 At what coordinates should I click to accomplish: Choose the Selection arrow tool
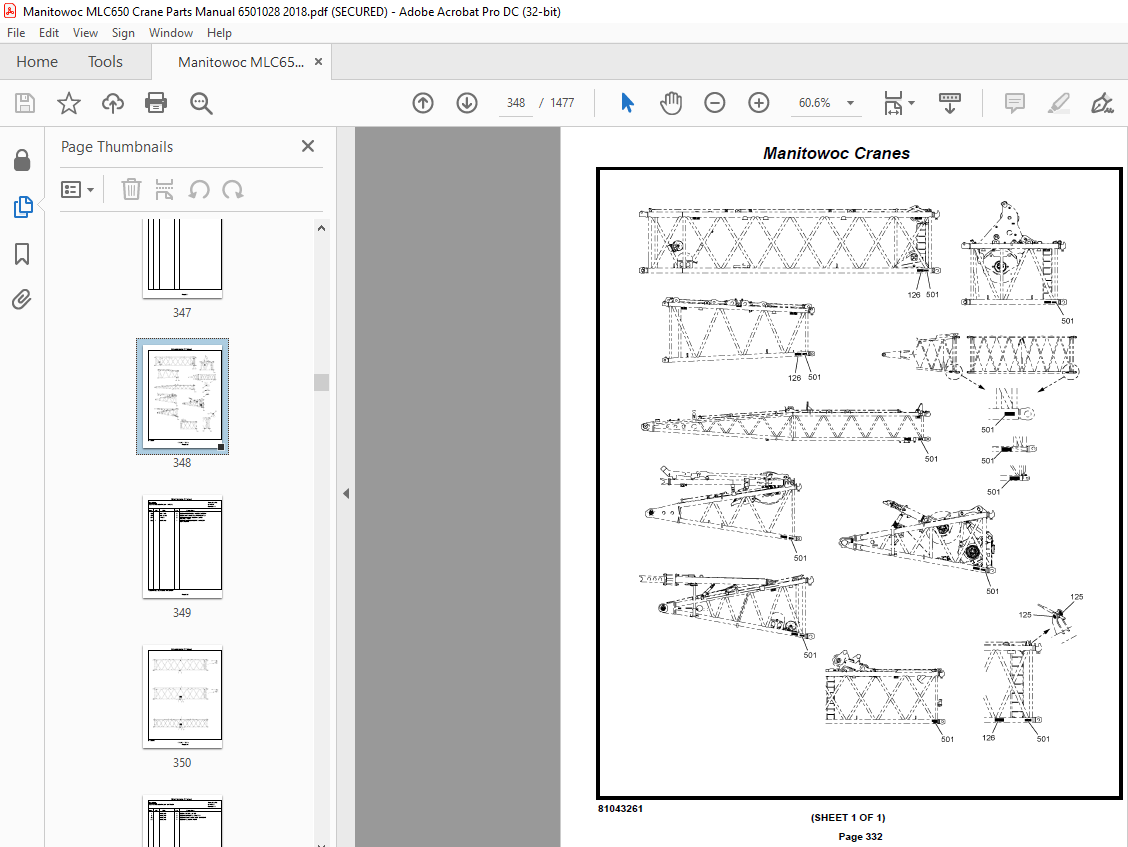click(627, 103)
